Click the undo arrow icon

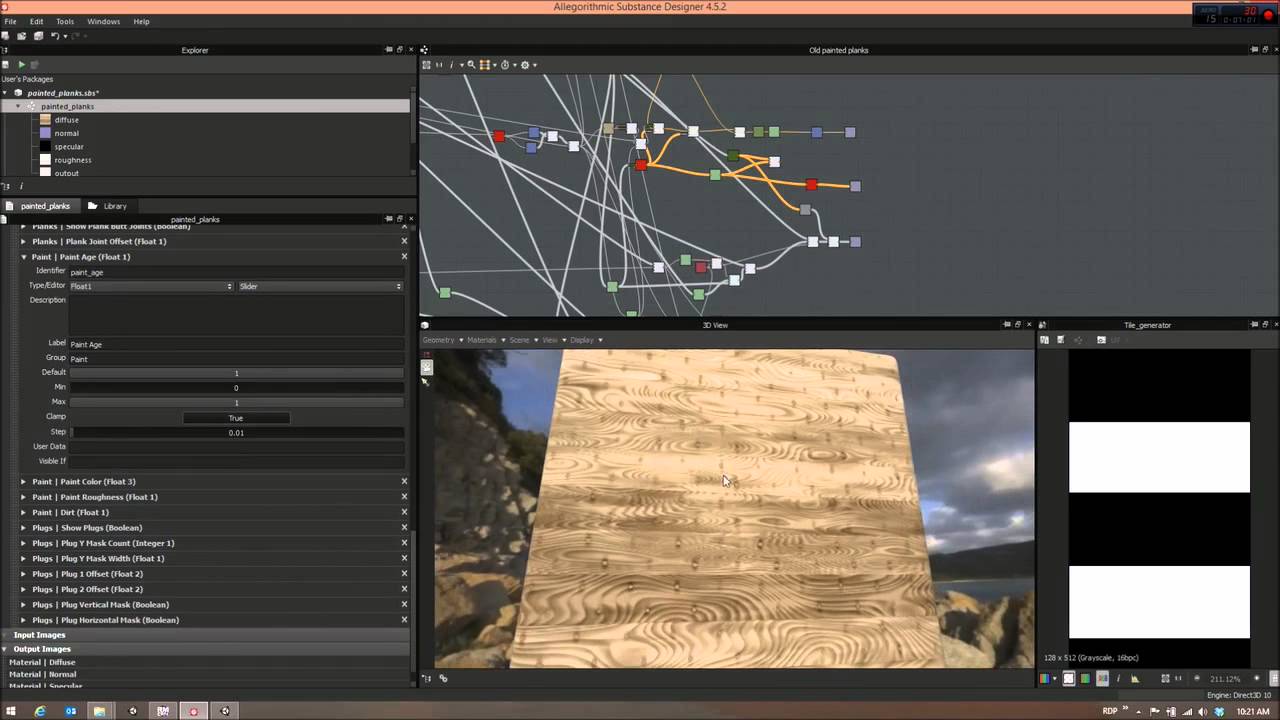[x=55, y=36]
